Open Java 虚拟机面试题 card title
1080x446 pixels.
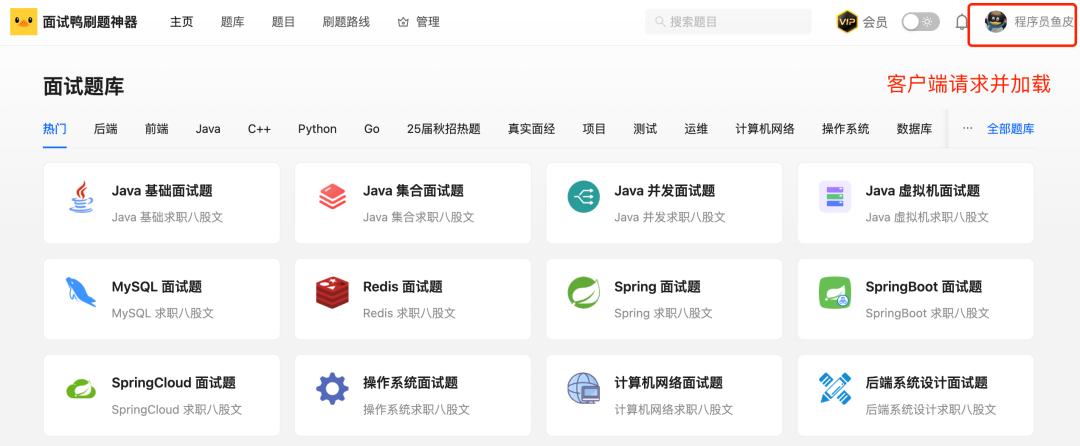coord(923,191)
